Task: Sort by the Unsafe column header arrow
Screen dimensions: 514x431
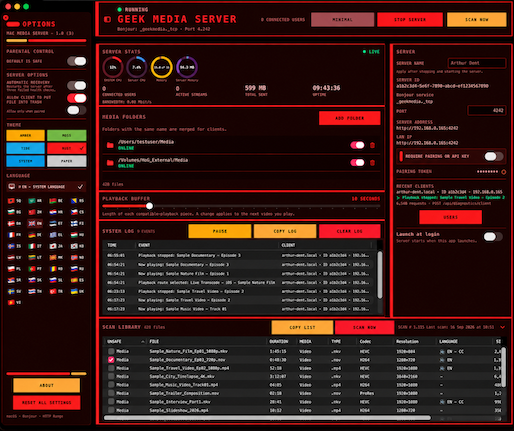Action: click(x=143, y=342)
